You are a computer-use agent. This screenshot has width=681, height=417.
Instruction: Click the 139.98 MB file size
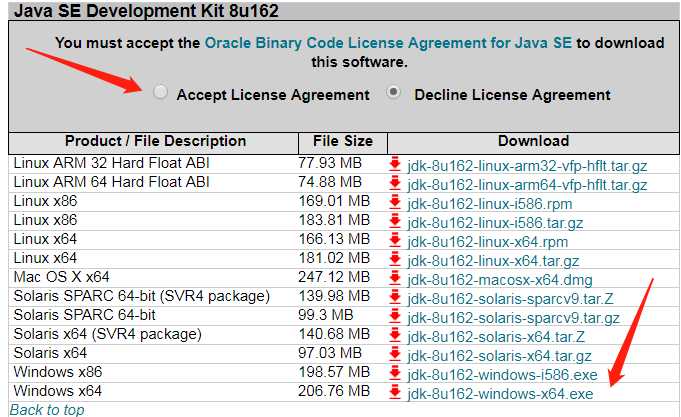pyautogui.click(x=334, y=296)
